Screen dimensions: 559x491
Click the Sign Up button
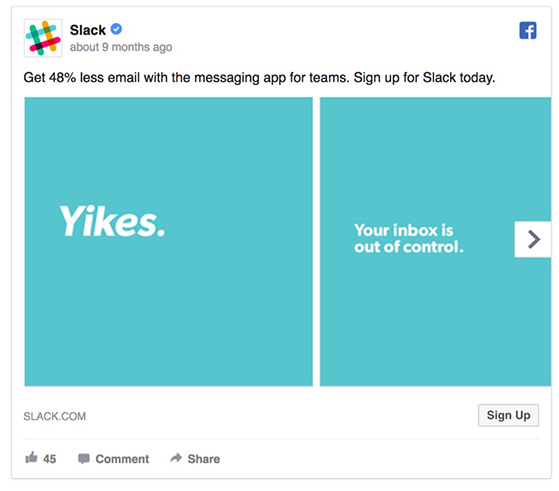click(508, 415)
